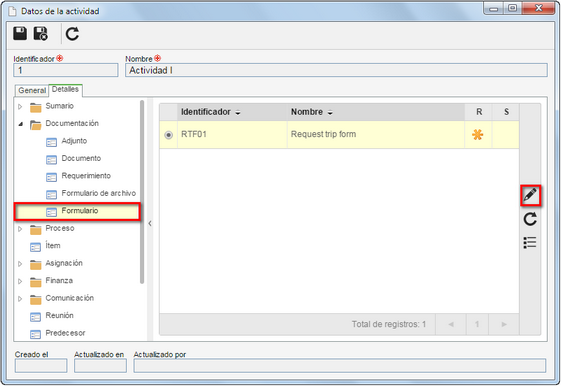Switch to the General tab
Image resolution: width=561 pixels, height=386 pixels.
pyautogui.click(x=32, y=91)
